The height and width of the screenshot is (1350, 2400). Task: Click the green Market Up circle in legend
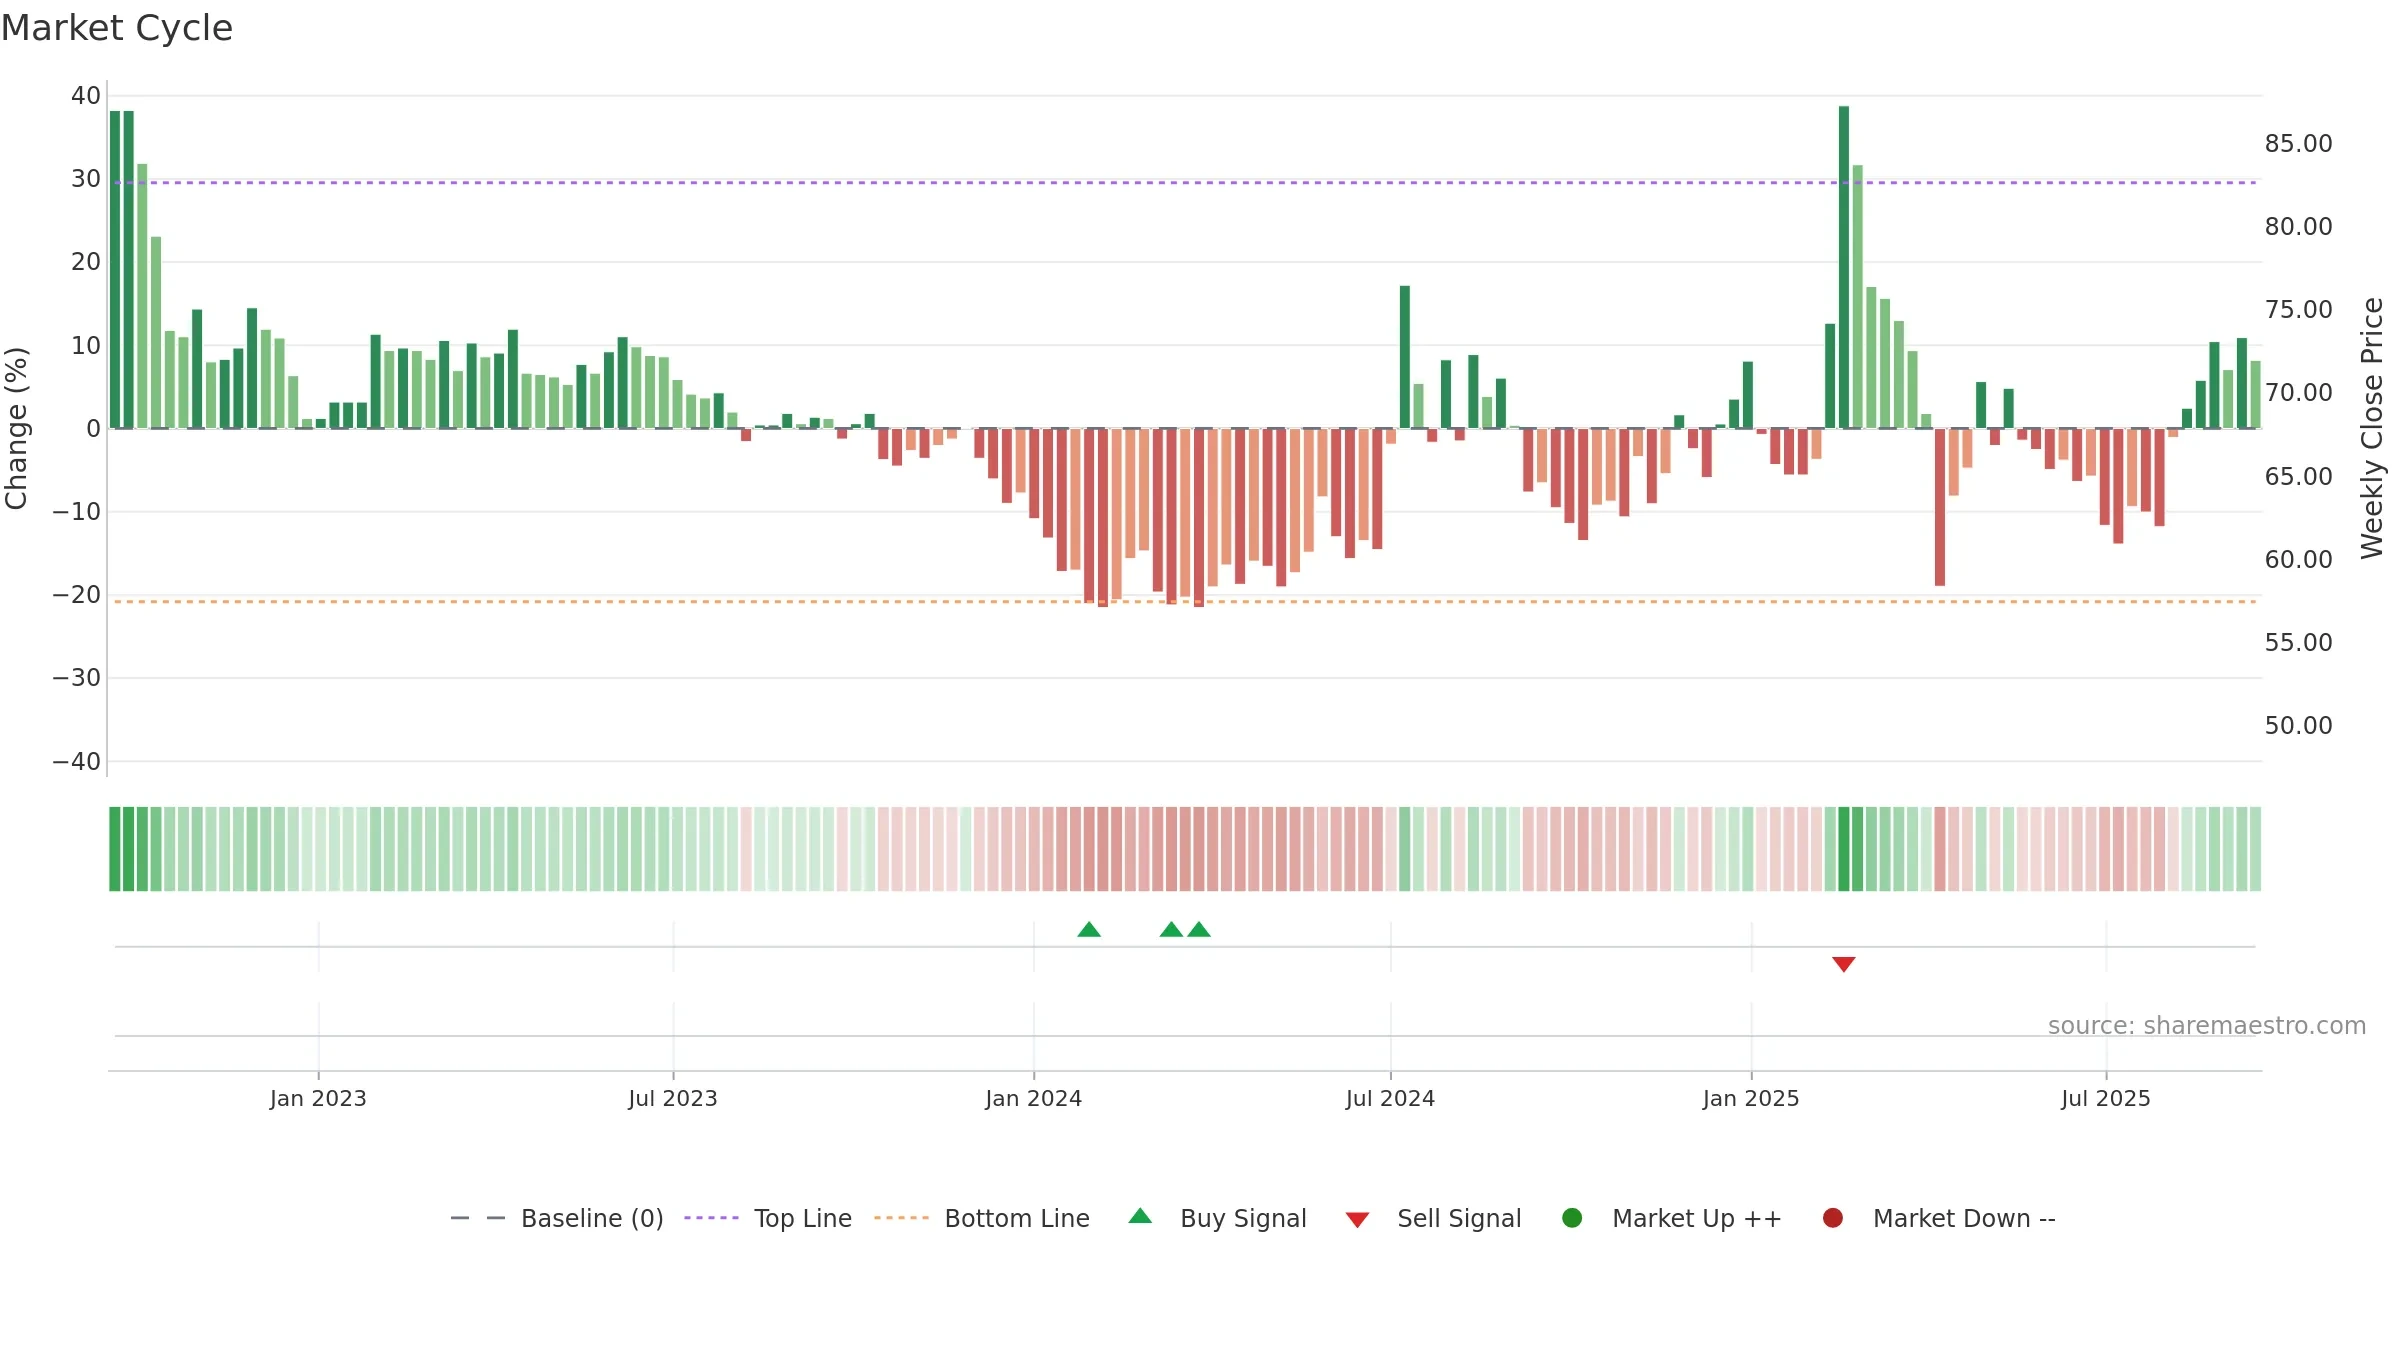pos(1572,1218)
